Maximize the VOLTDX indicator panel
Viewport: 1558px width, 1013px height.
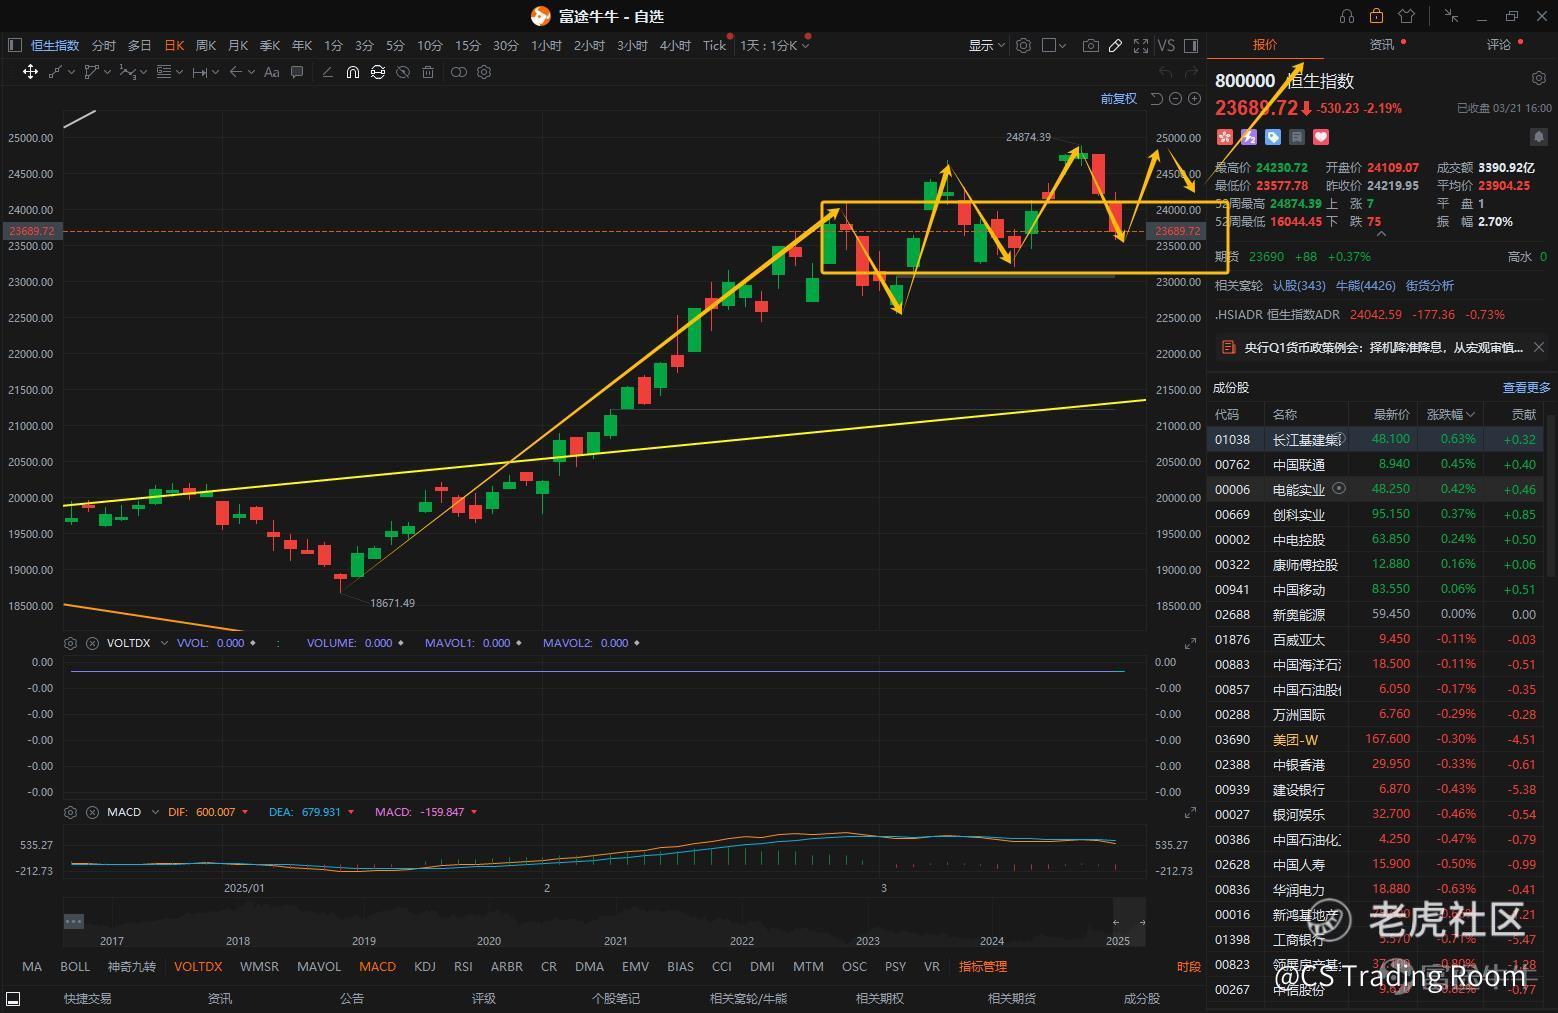click(x=1190, y=644)
